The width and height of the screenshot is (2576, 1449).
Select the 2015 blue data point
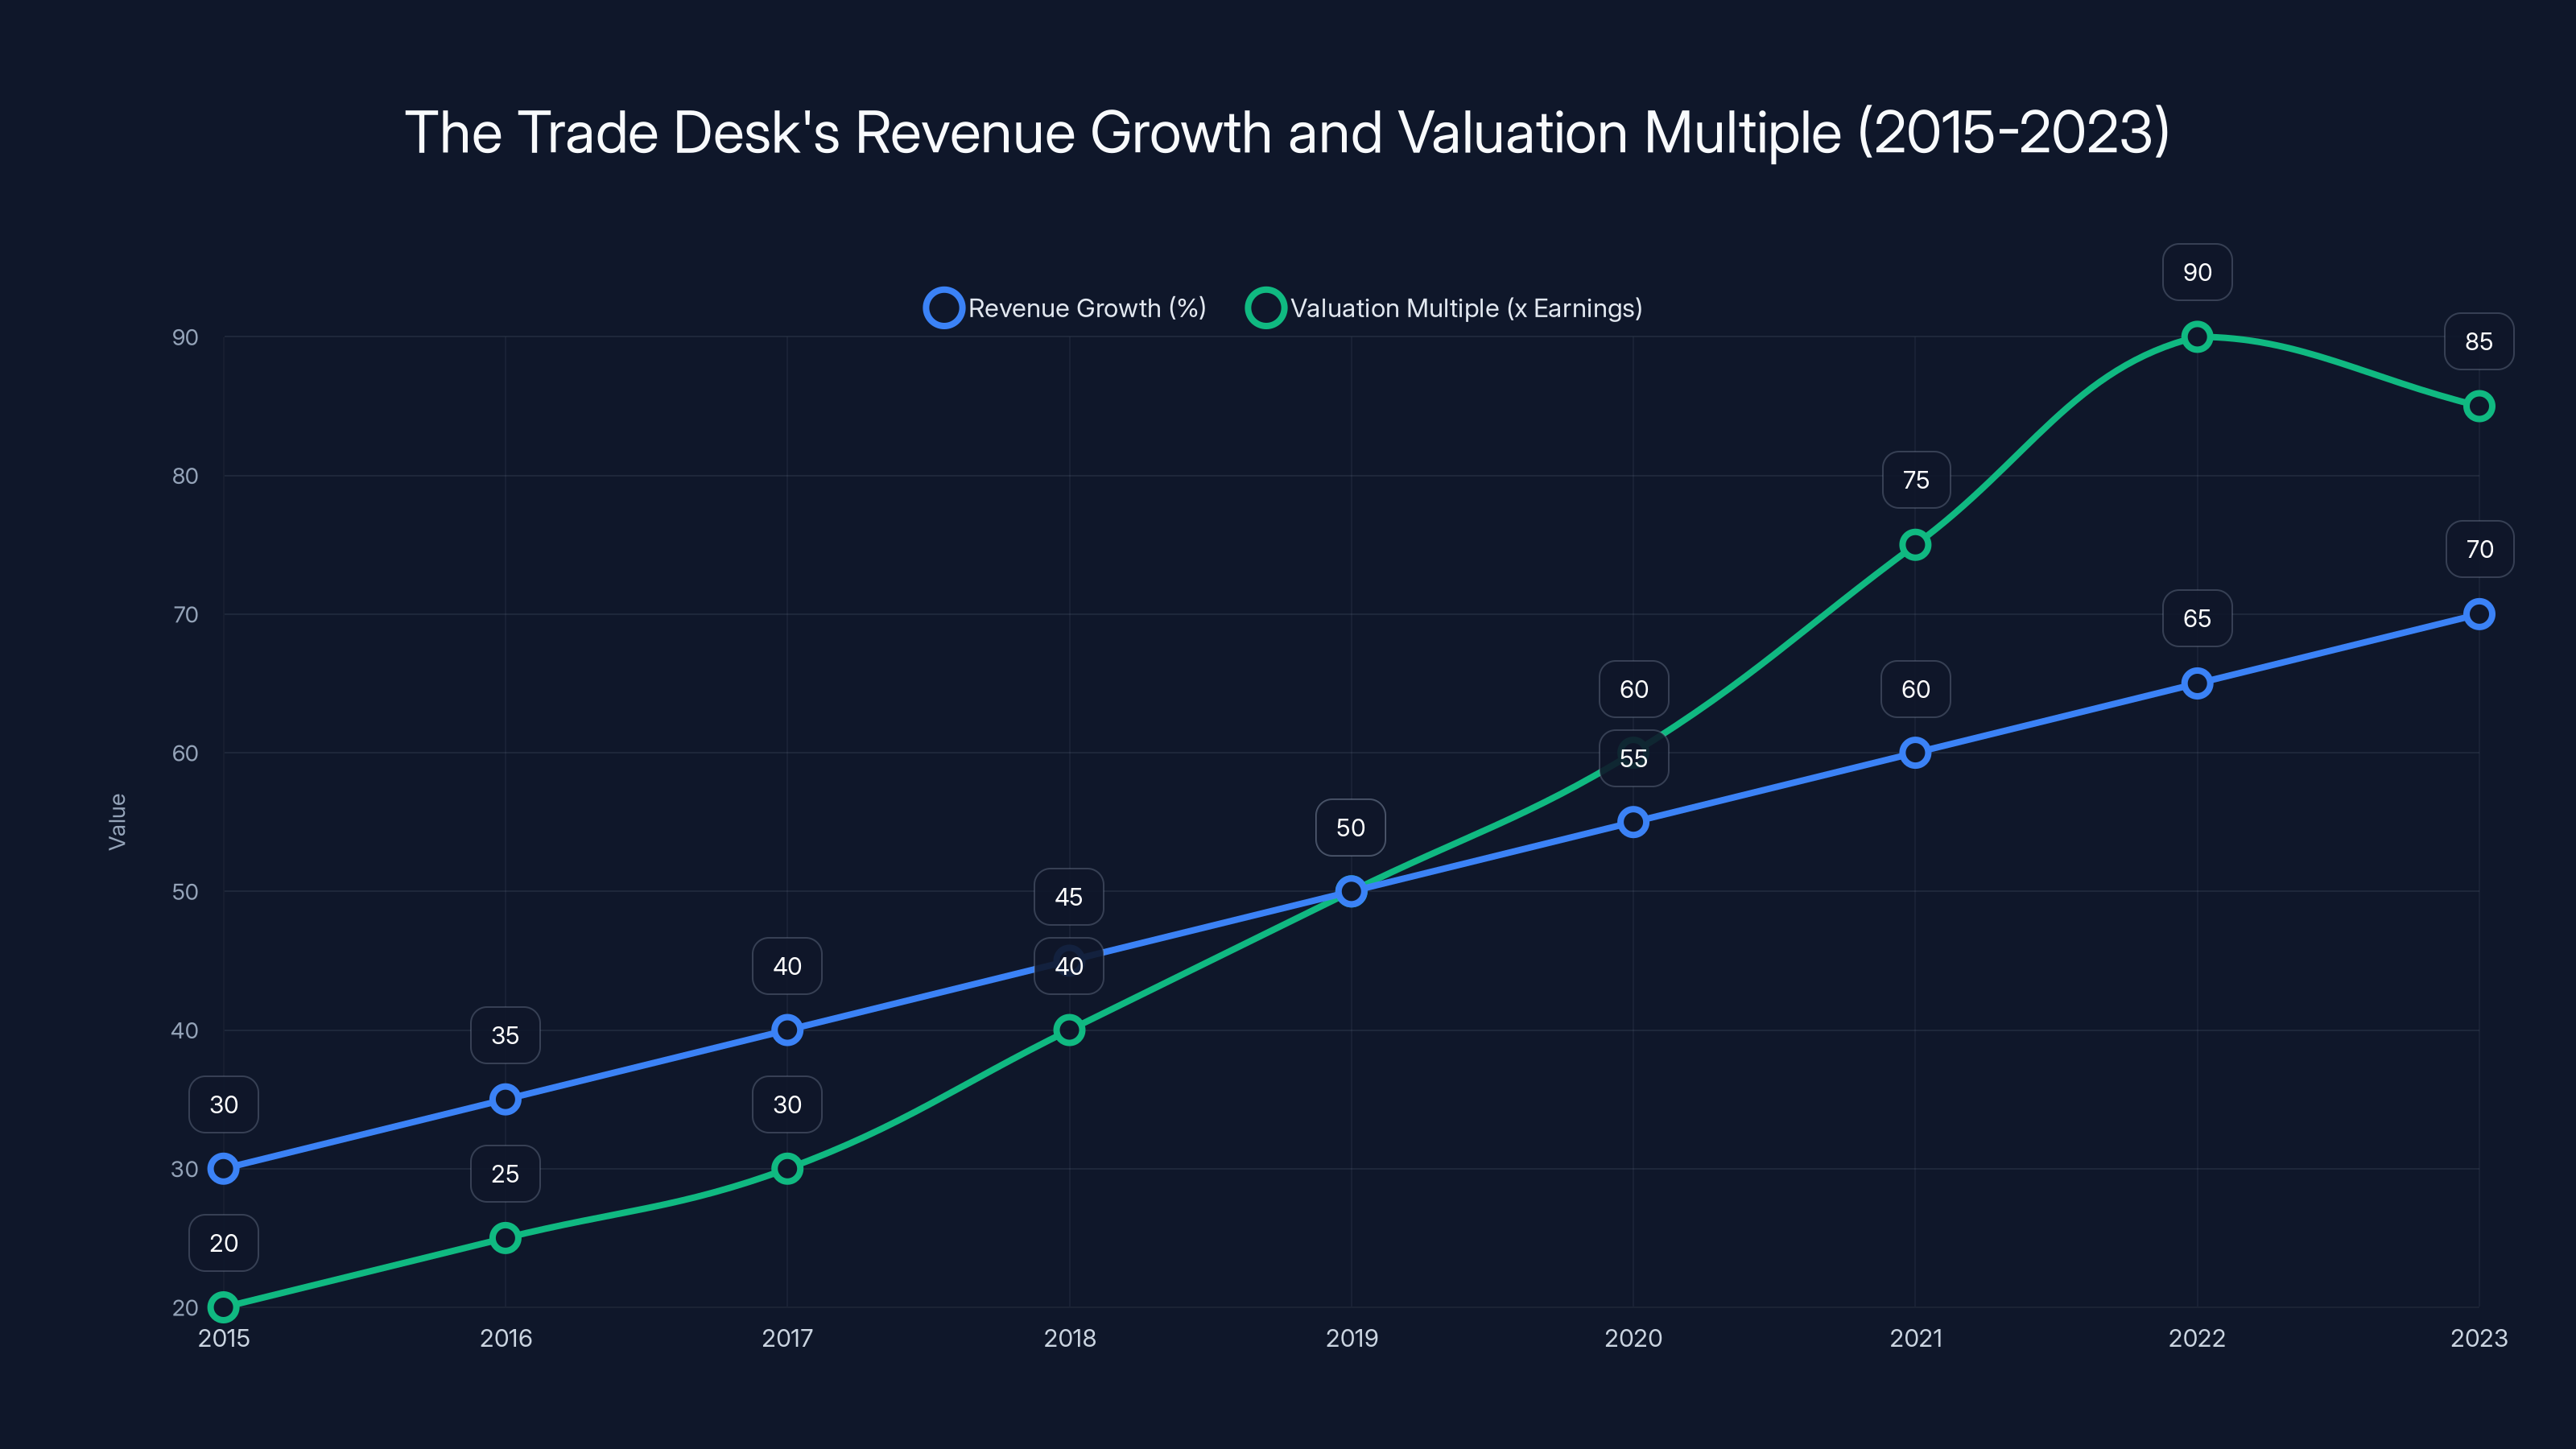pos(224,1167)
